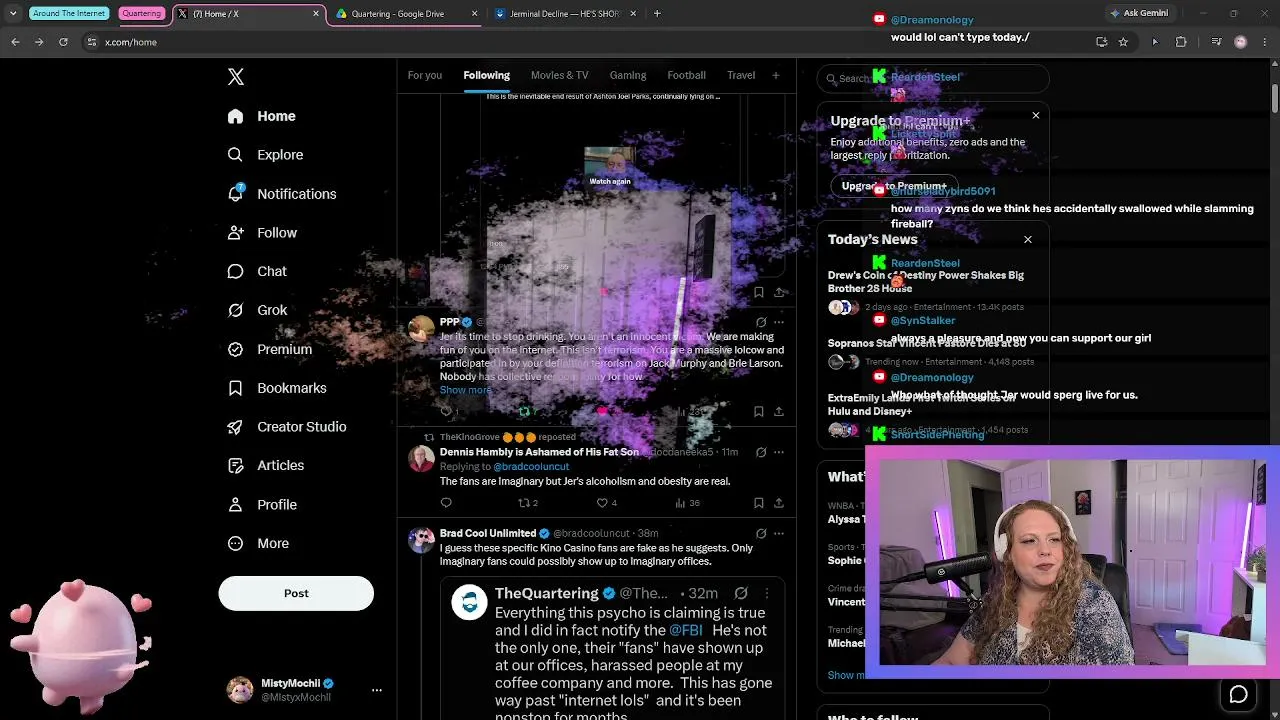Reply to Dennis Hambly's post
This screenshot has width=1280, height=720.
pos(446,503)
